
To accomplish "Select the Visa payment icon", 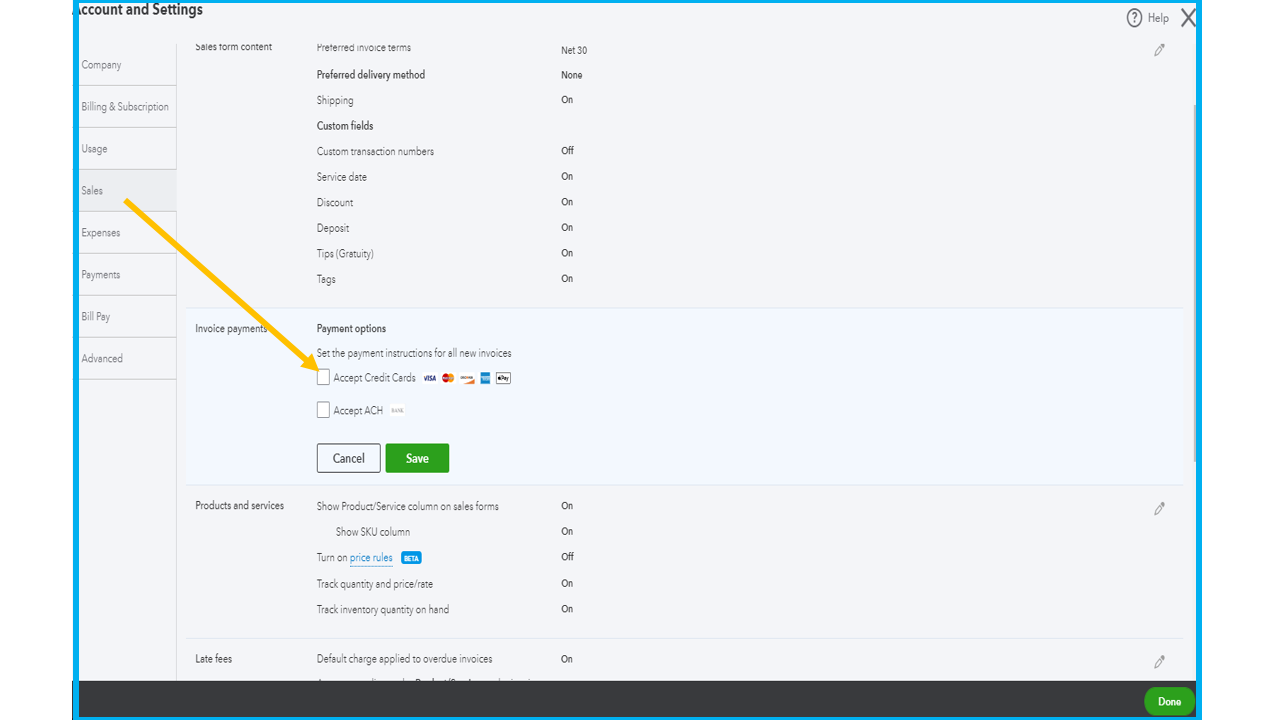I will tap(429, 378).
